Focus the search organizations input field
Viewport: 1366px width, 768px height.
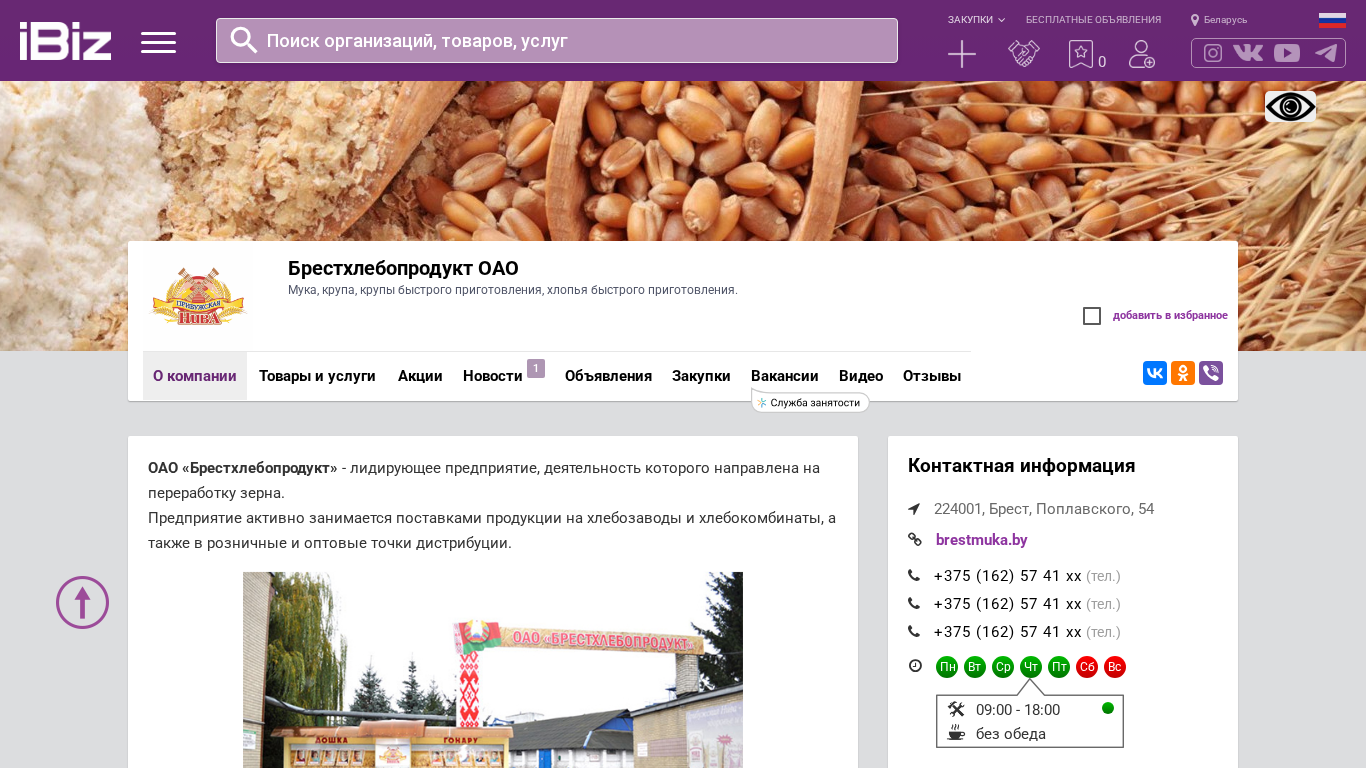click(x=557, y=40)
